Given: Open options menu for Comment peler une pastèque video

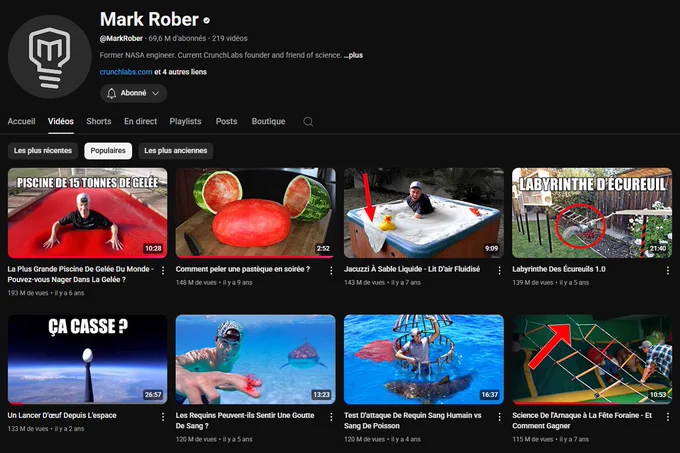Looking at the screenshot, I should pyautogui.click(x=331, y=270).
